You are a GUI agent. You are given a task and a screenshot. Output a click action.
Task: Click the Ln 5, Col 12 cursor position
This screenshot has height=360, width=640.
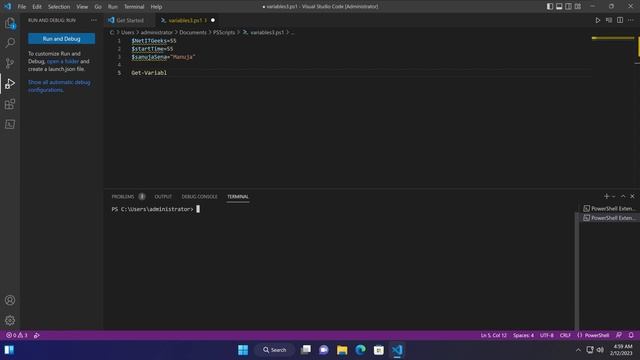click(493, 335)
